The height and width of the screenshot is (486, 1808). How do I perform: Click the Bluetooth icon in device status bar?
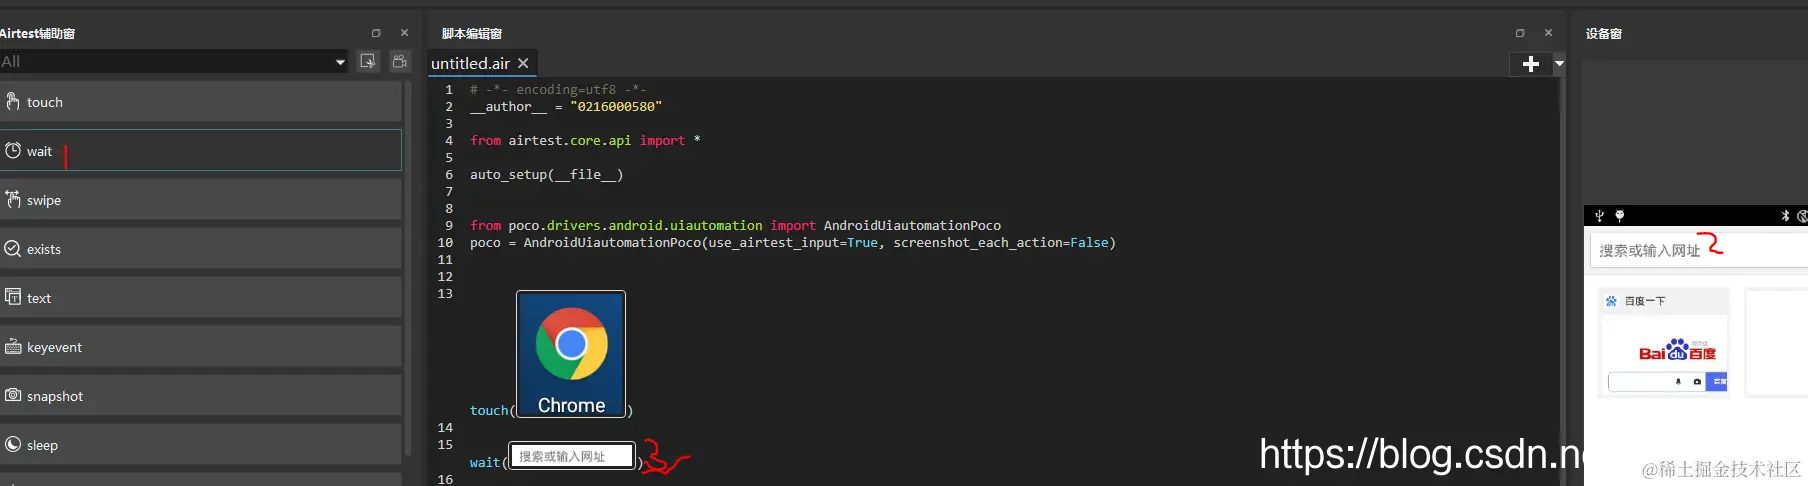[x=1785, y=216]
